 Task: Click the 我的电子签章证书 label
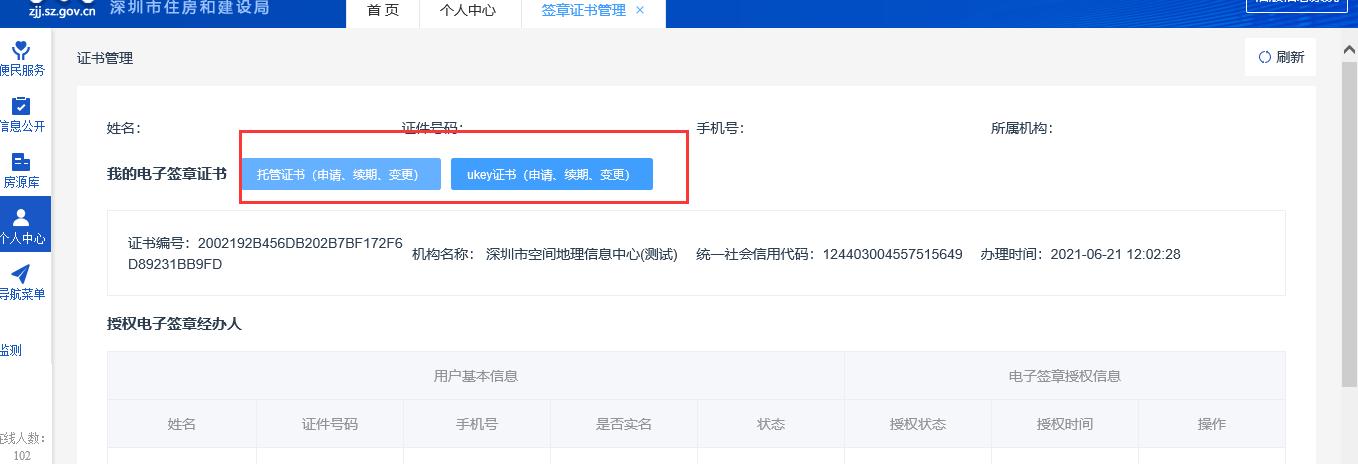coord(167,174)
